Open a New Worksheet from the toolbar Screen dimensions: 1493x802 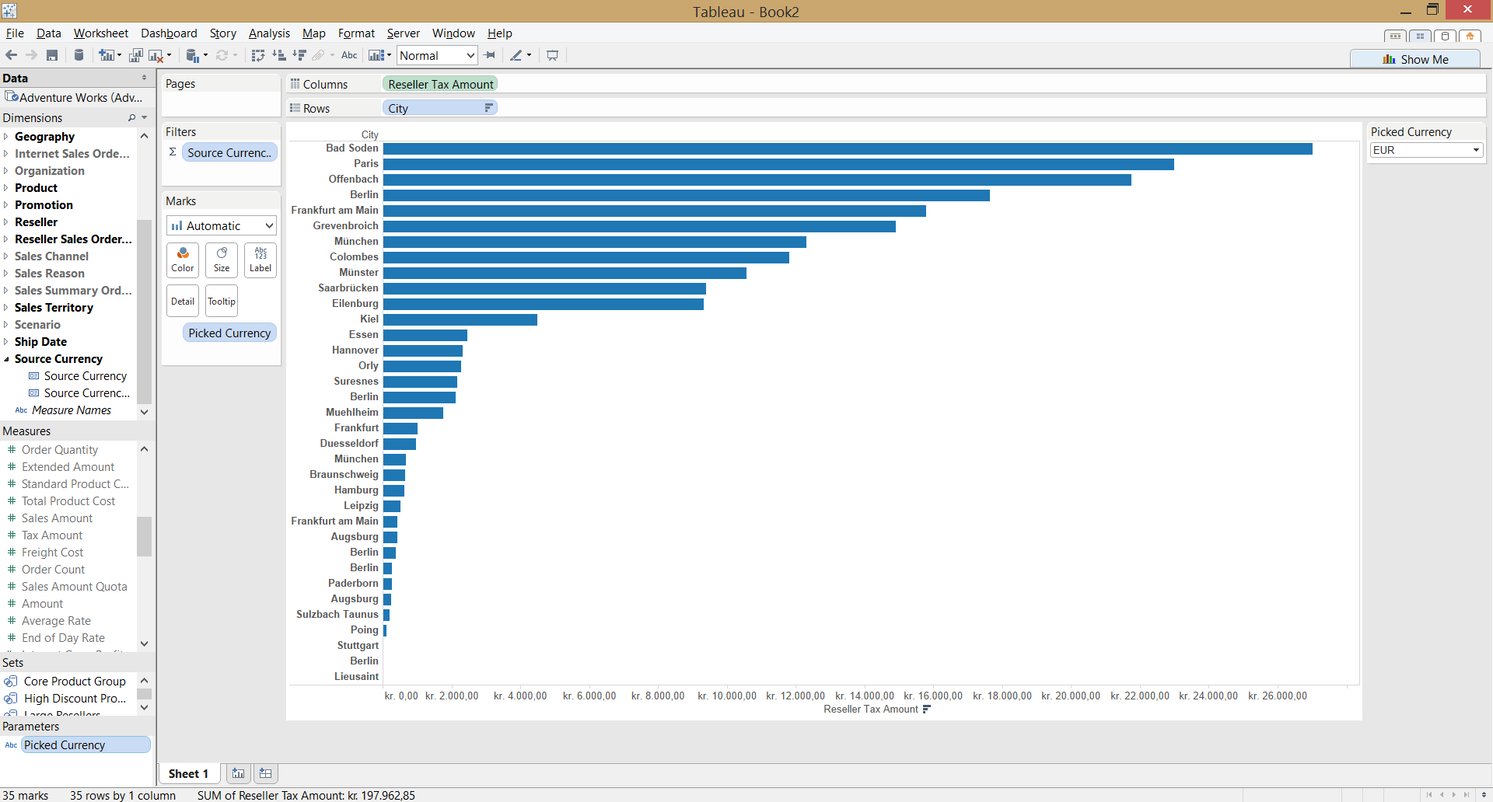pos(108,55)
